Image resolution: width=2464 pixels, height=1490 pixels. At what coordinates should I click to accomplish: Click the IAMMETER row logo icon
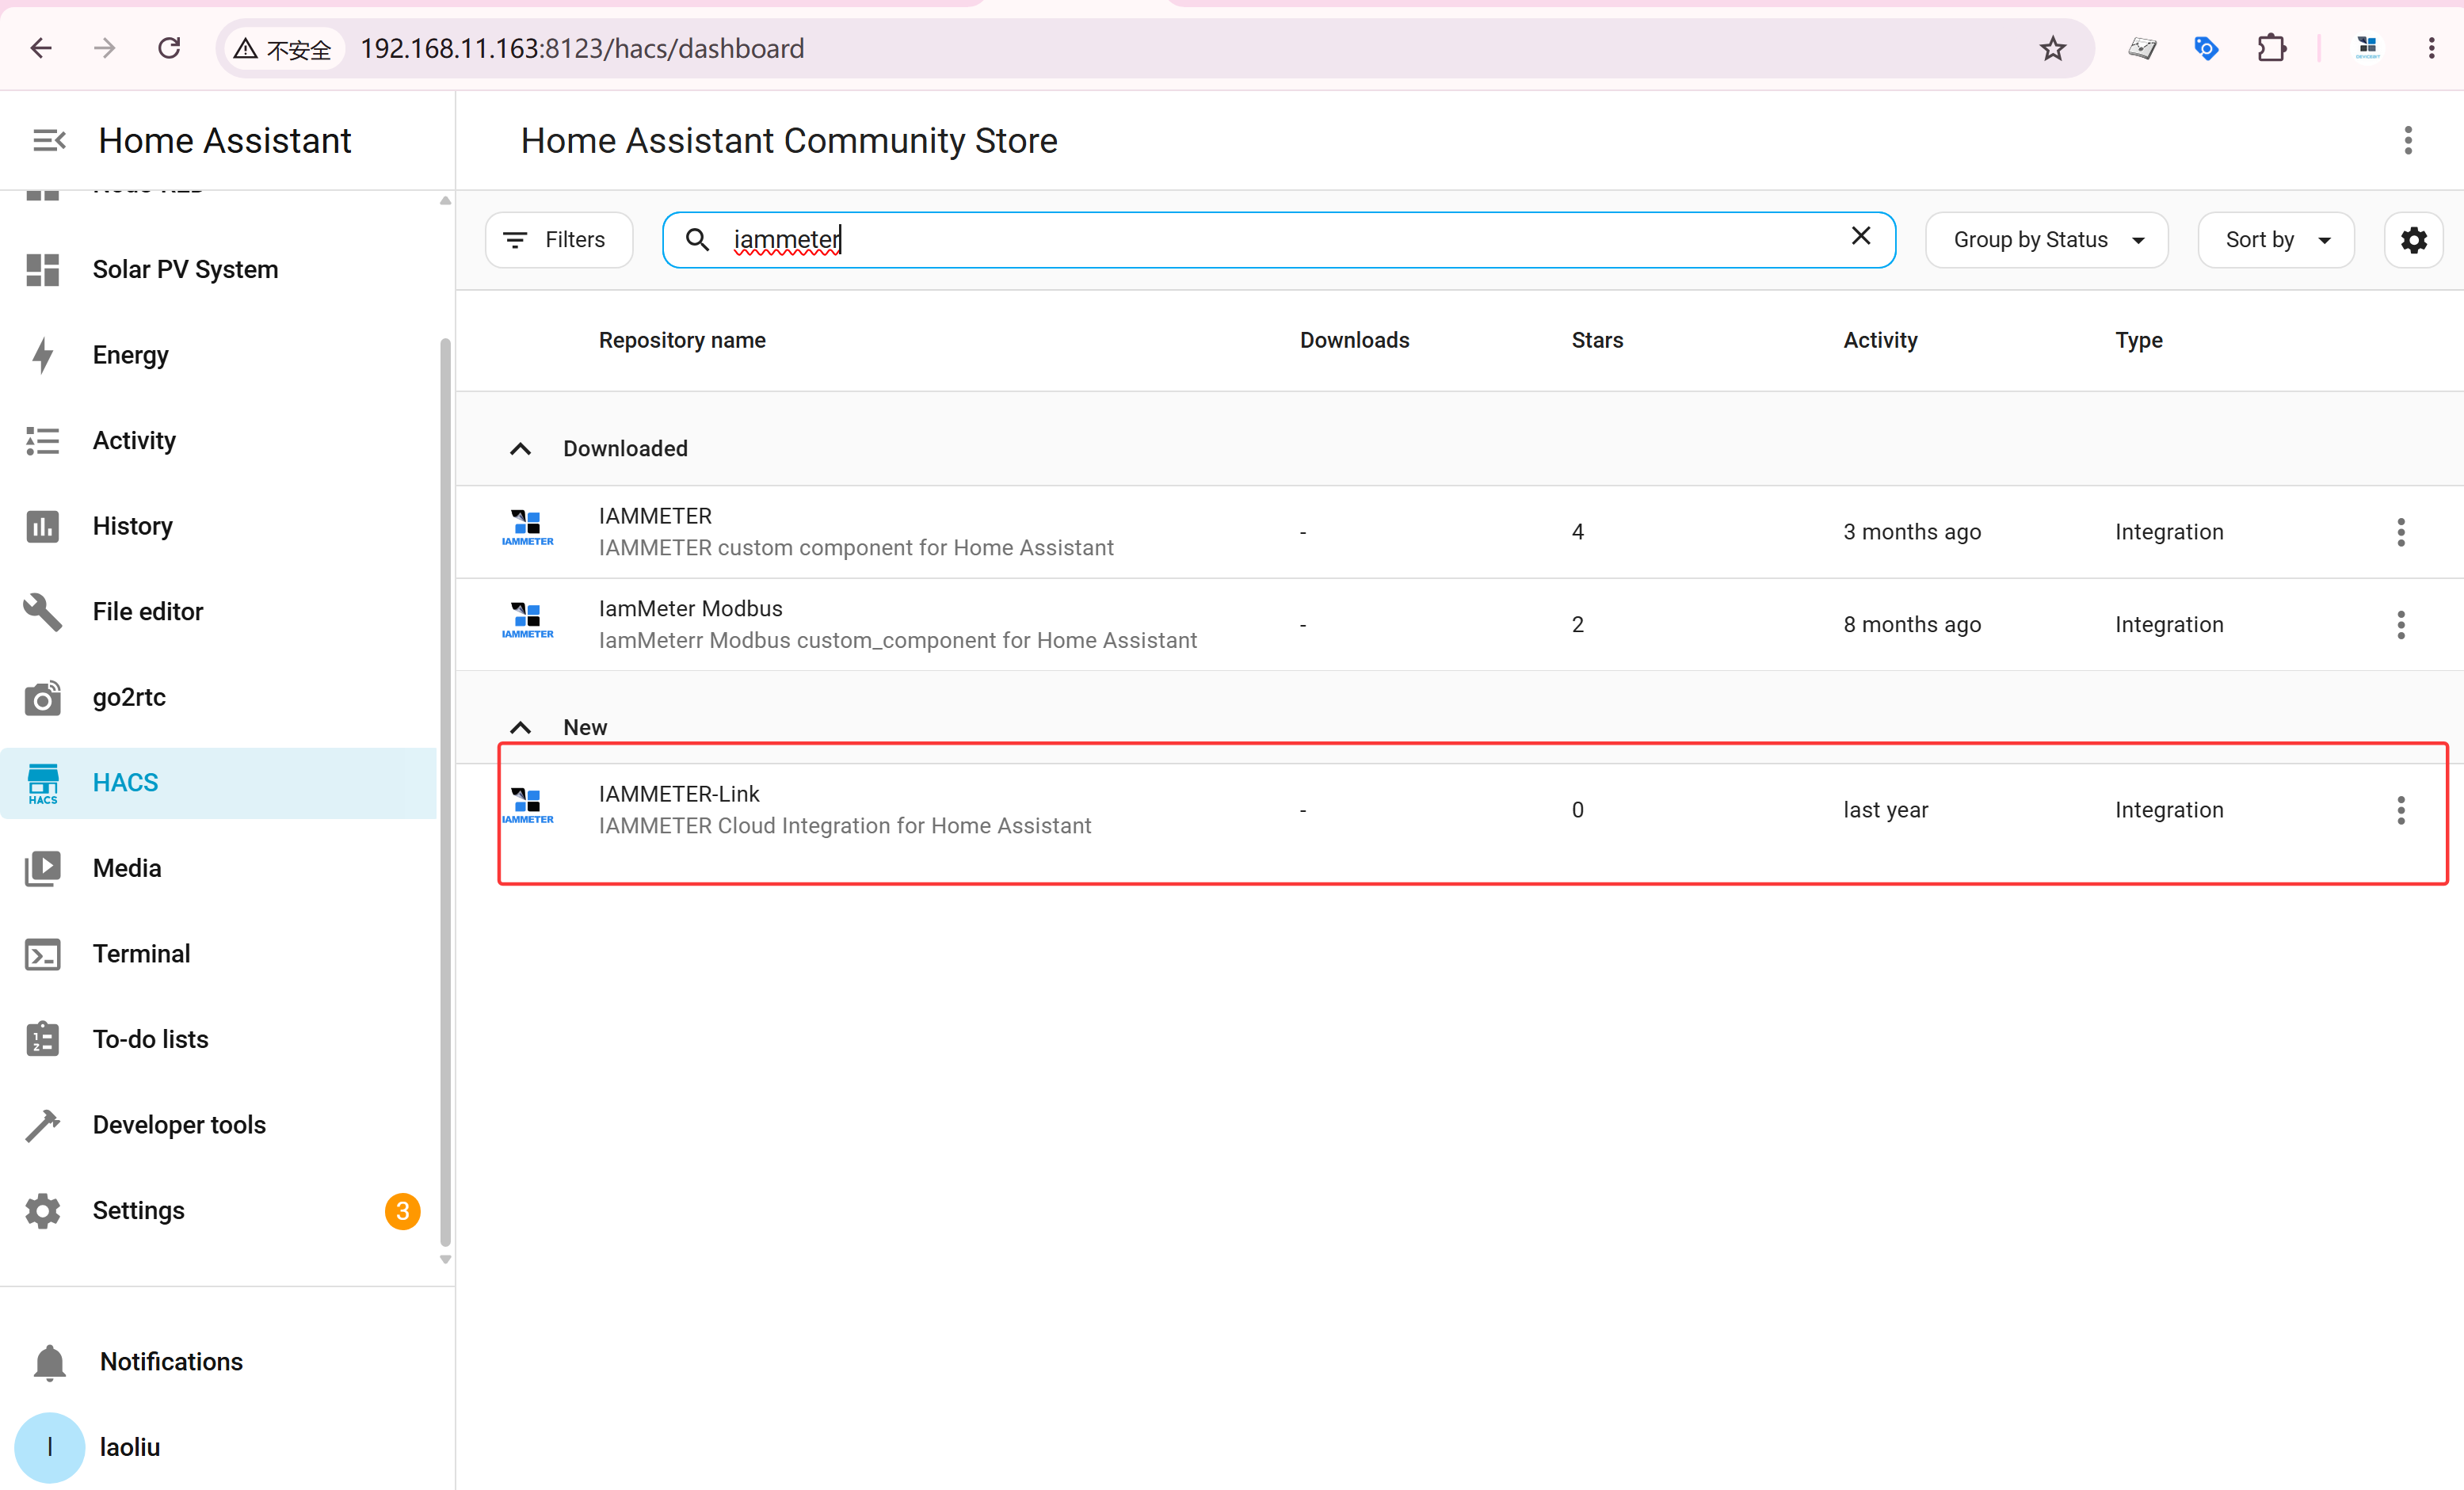click(x=527, y=528)
